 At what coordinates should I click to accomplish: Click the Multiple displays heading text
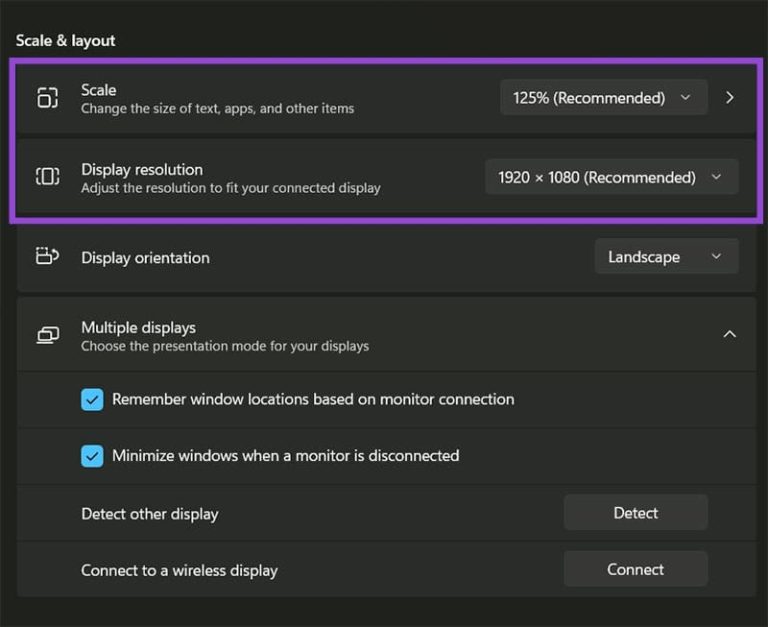tap(139, 328)
